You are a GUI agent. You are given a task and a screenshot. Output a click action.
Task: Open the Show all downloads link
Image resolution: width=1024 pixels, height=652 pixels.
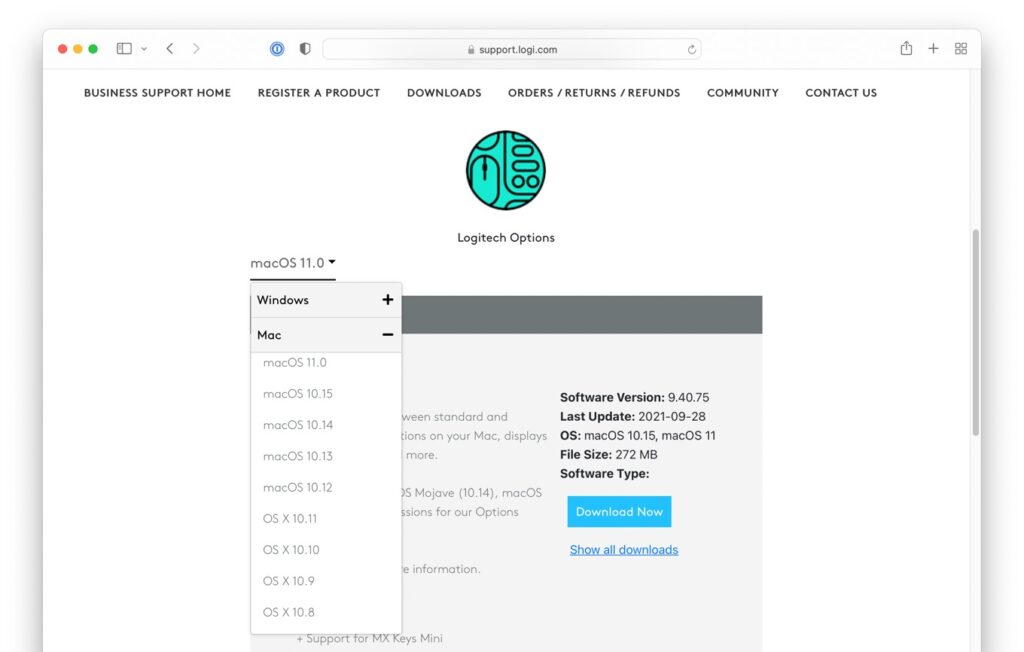[624, 550]
